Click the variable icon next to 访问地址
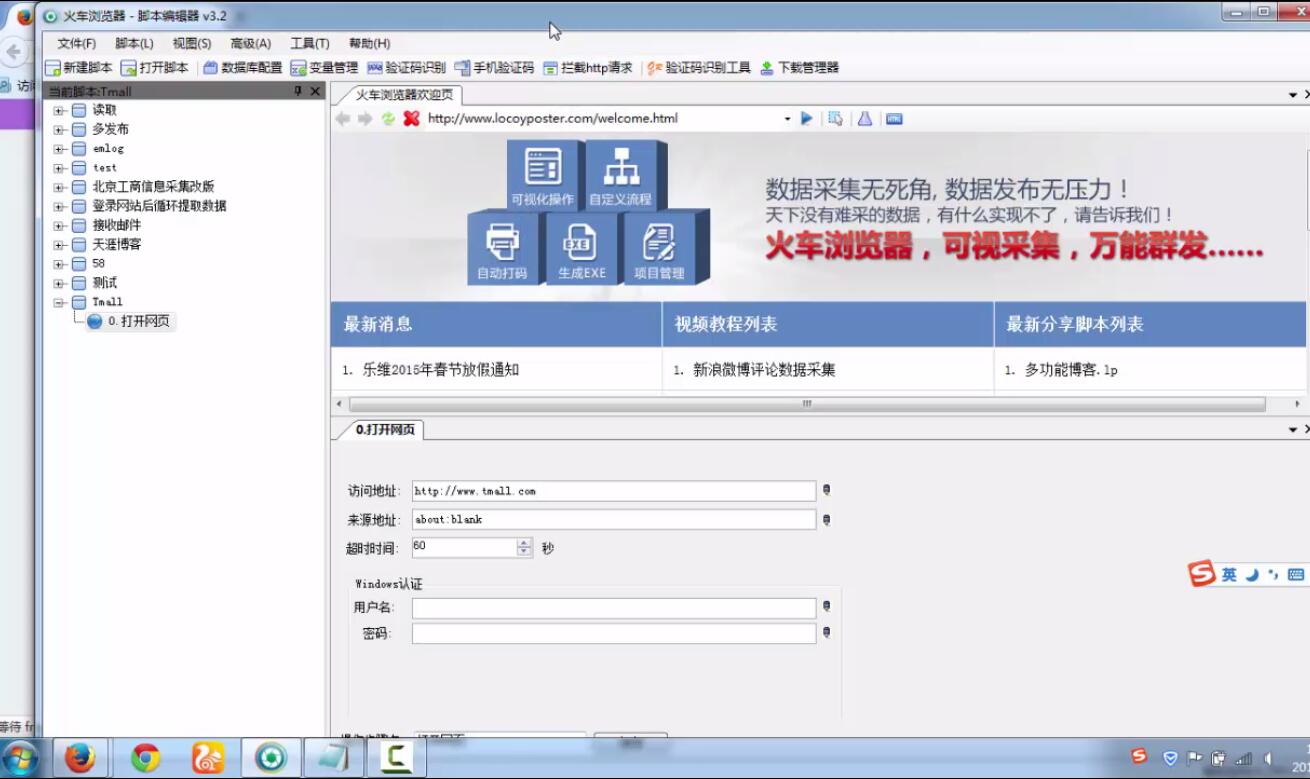 [x=826, y=491]
